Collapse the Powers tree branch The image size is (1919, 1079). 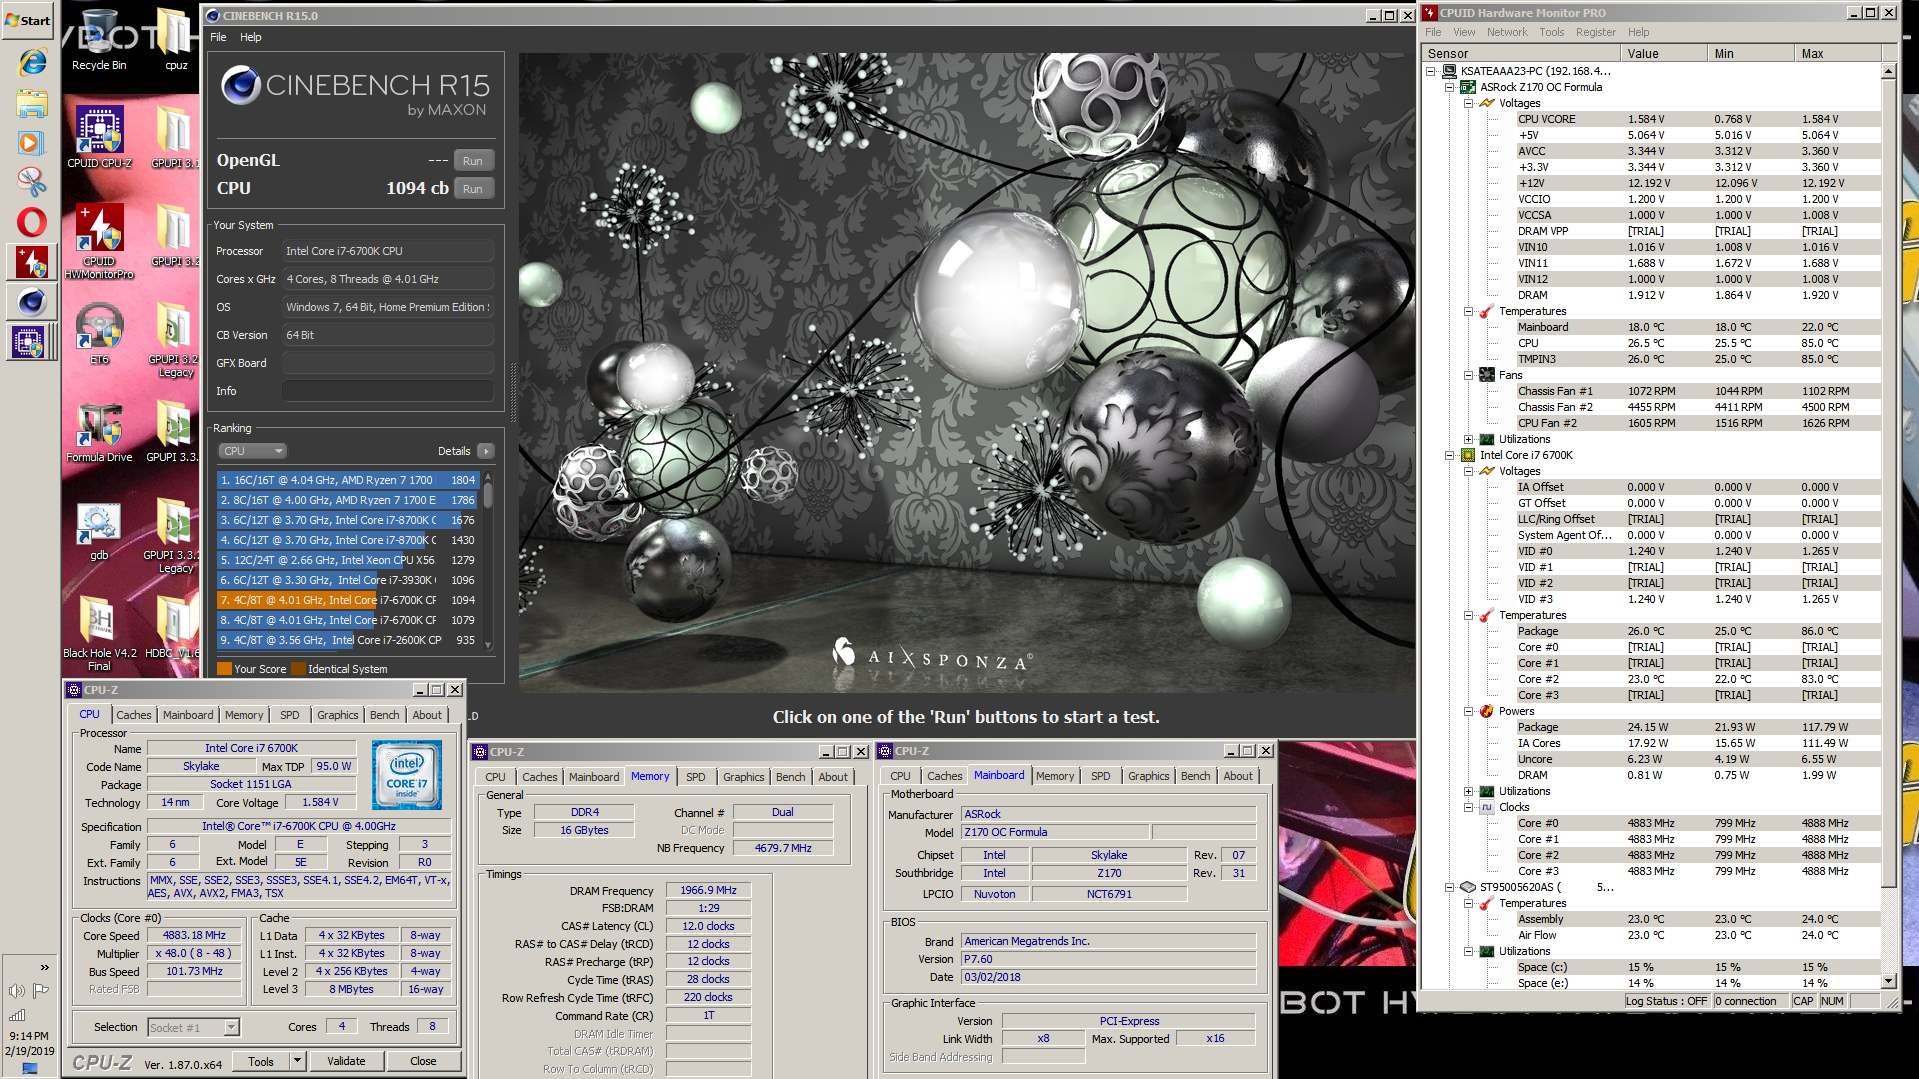(1468, 711)
